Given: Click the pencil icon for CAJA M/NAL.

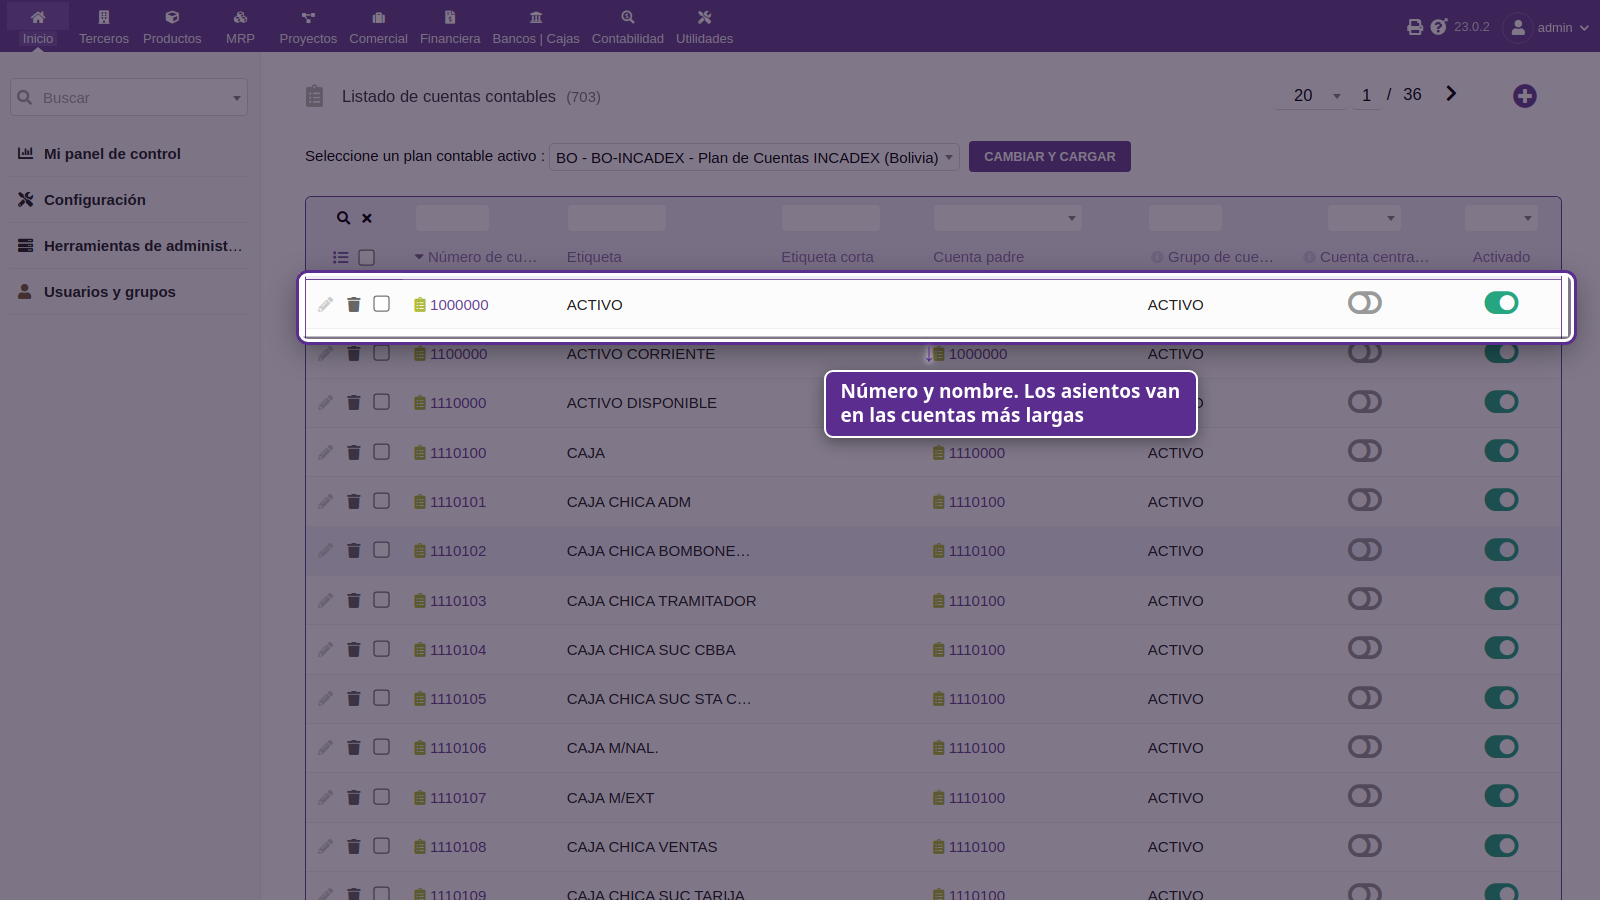Looking at the screenshot, I should click(326, 747).
